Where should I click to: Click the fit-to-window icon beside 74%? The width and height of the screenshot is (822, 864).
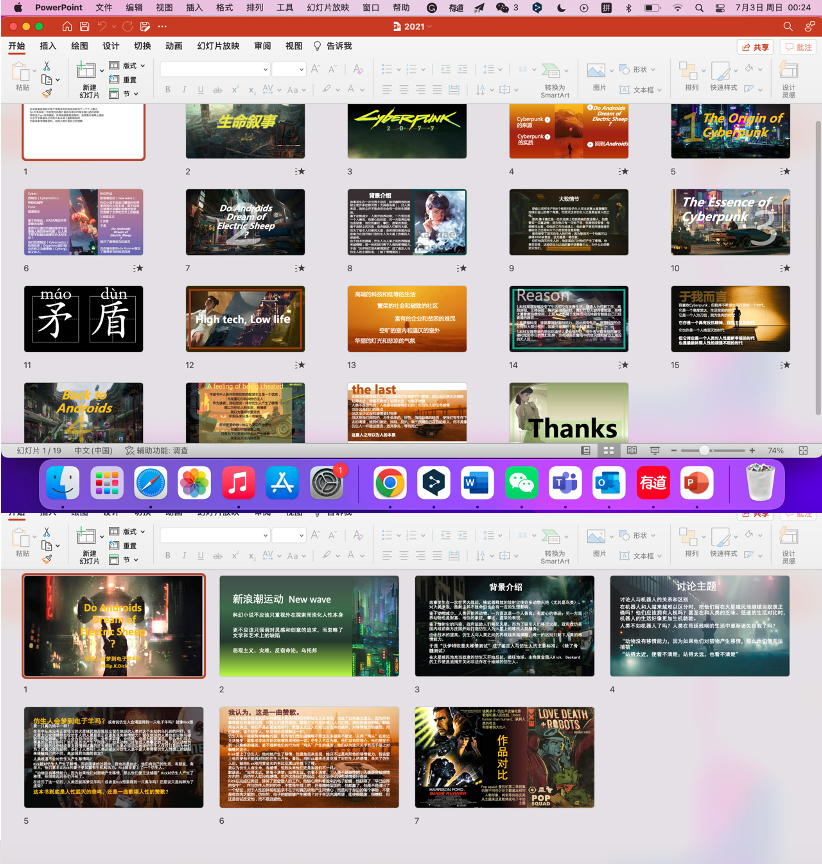tap(805, 451)
